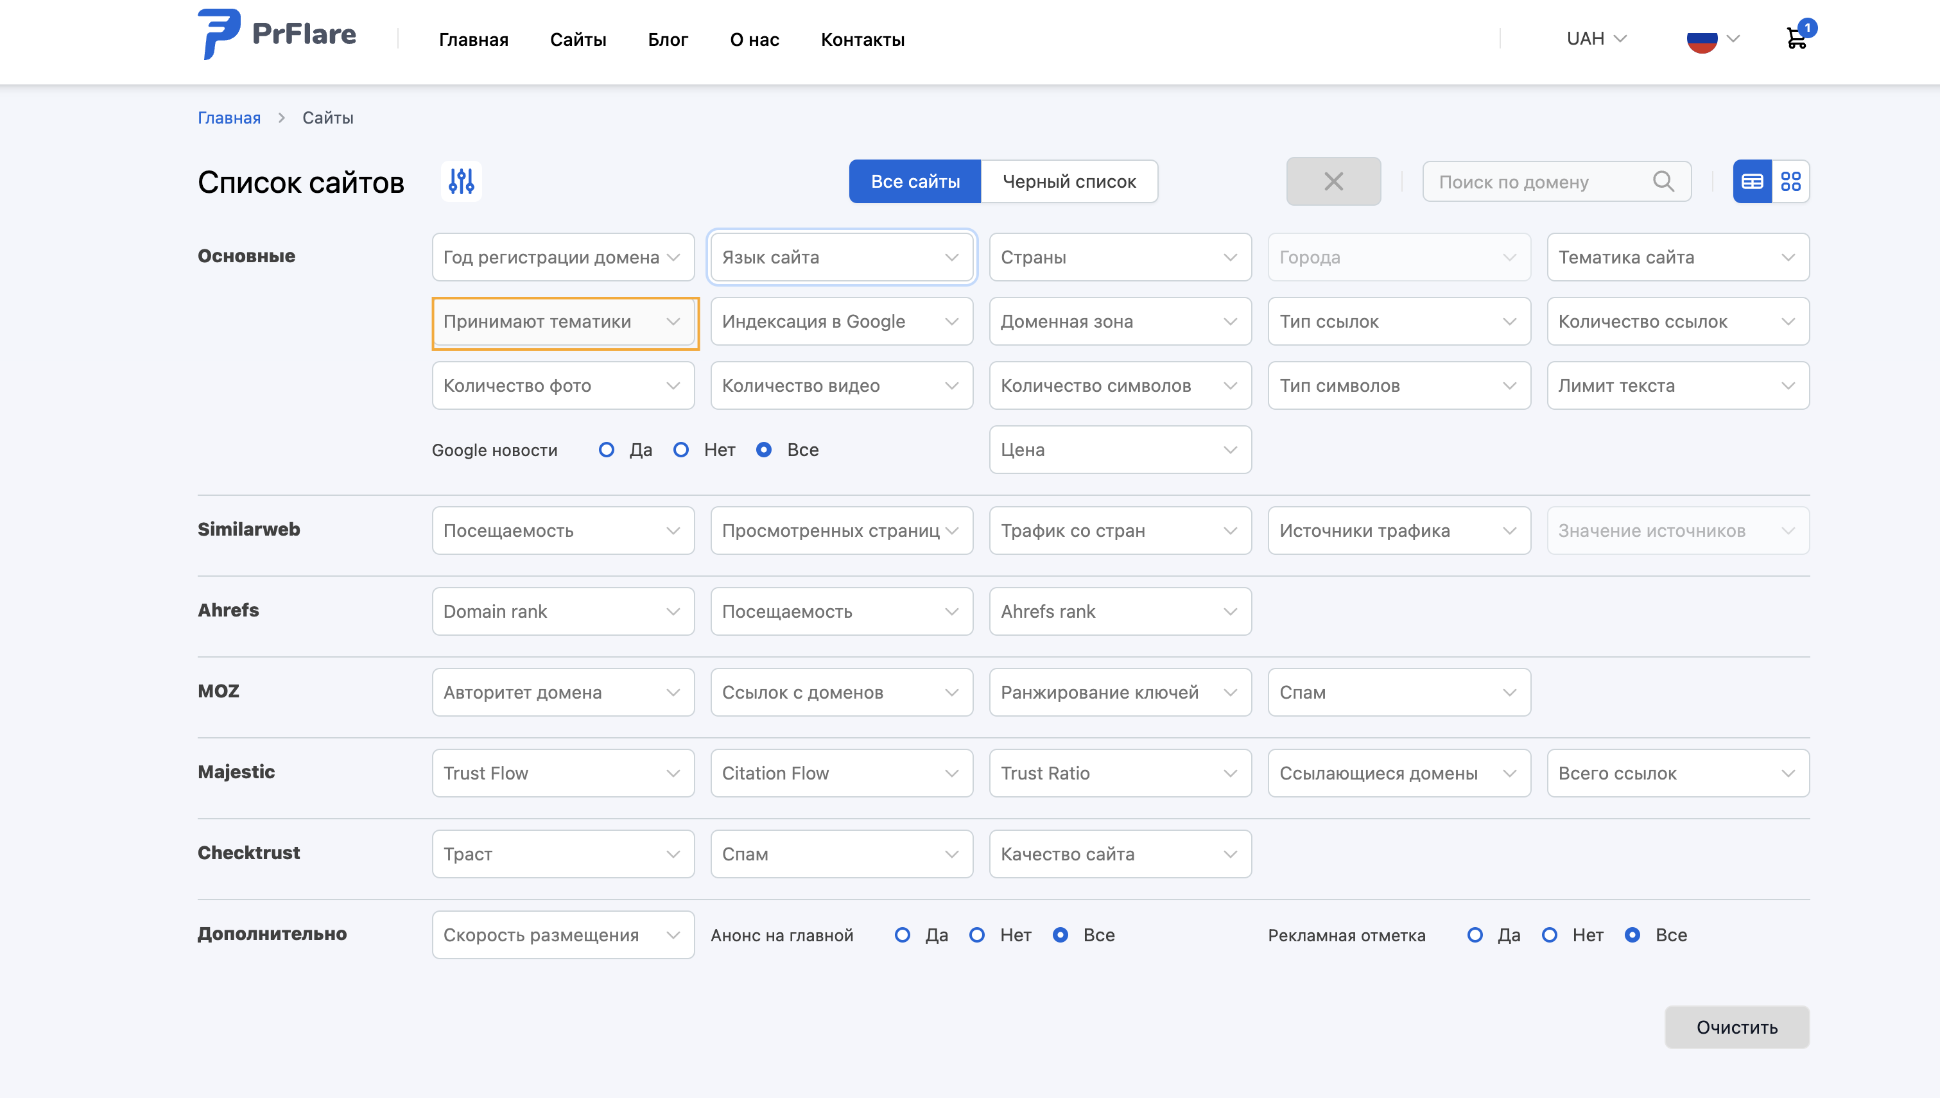Open Citation Flow dropdown

[x=842, y=773]
